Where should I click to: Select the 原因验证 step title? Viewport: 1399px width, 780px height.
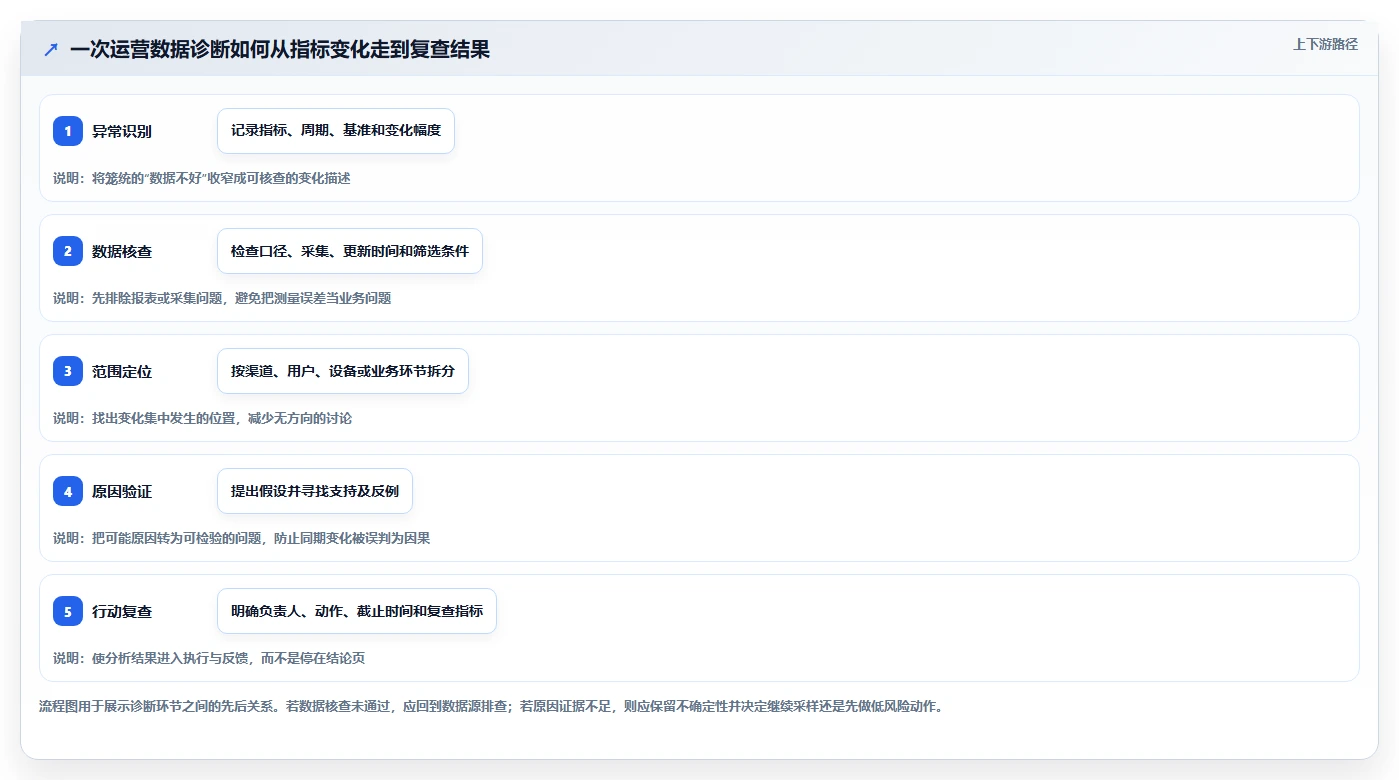(122, 491)
